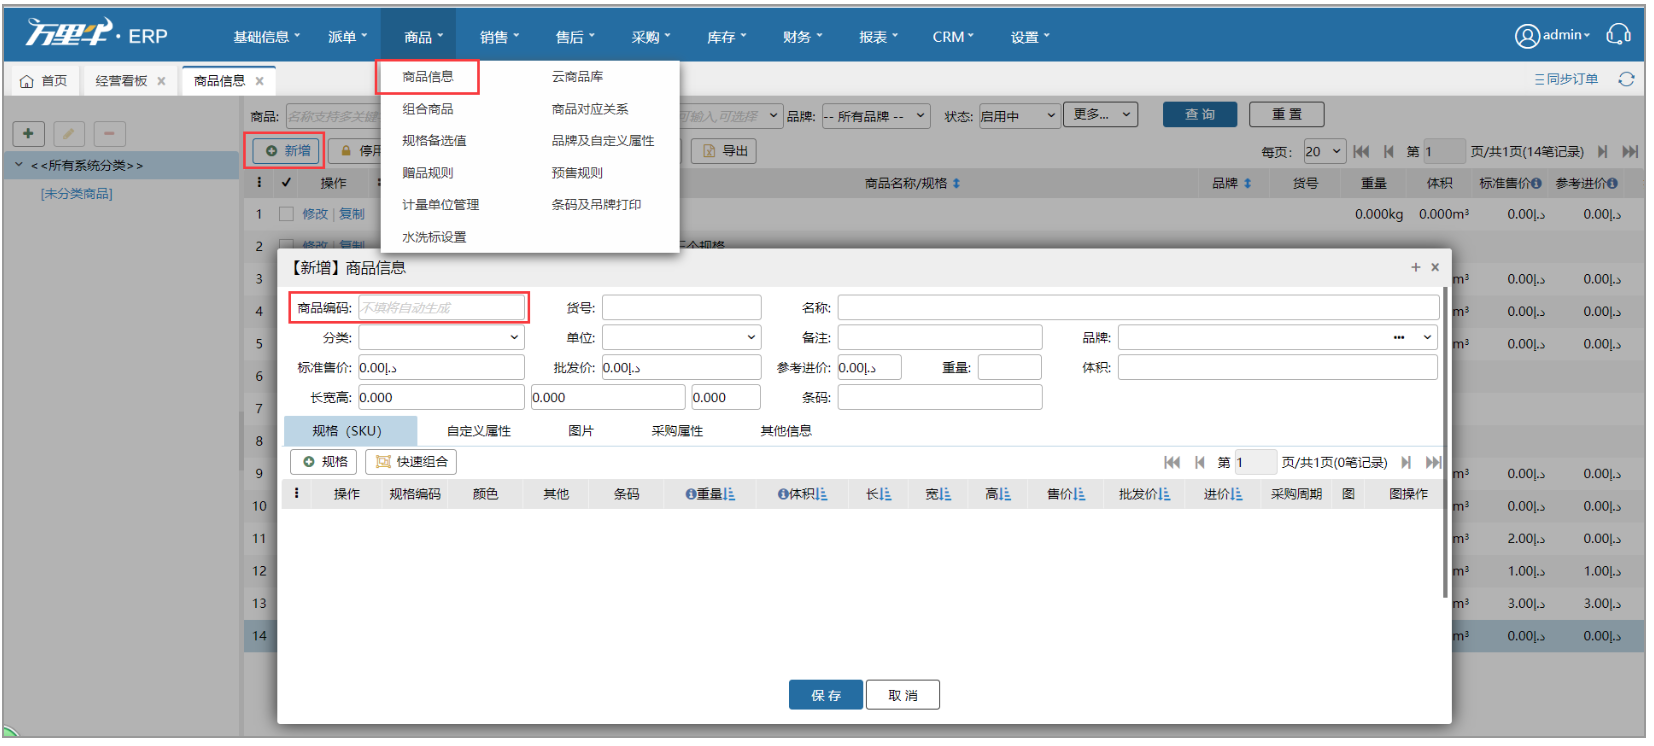Go to last page in SKU grid pager

(x=1433, y=462)
